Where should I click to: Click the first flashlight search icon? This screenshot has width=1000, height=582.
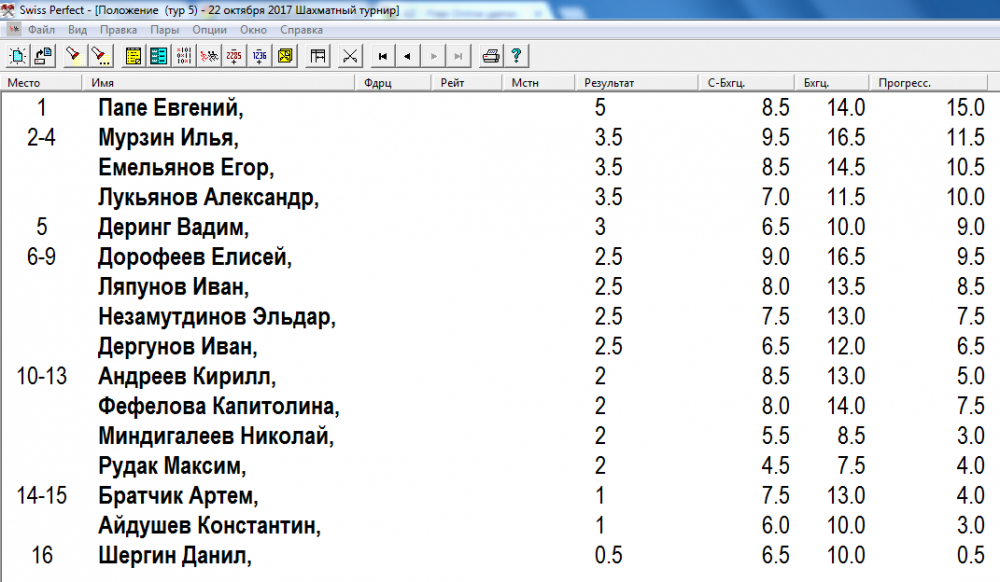coord(75,56)
